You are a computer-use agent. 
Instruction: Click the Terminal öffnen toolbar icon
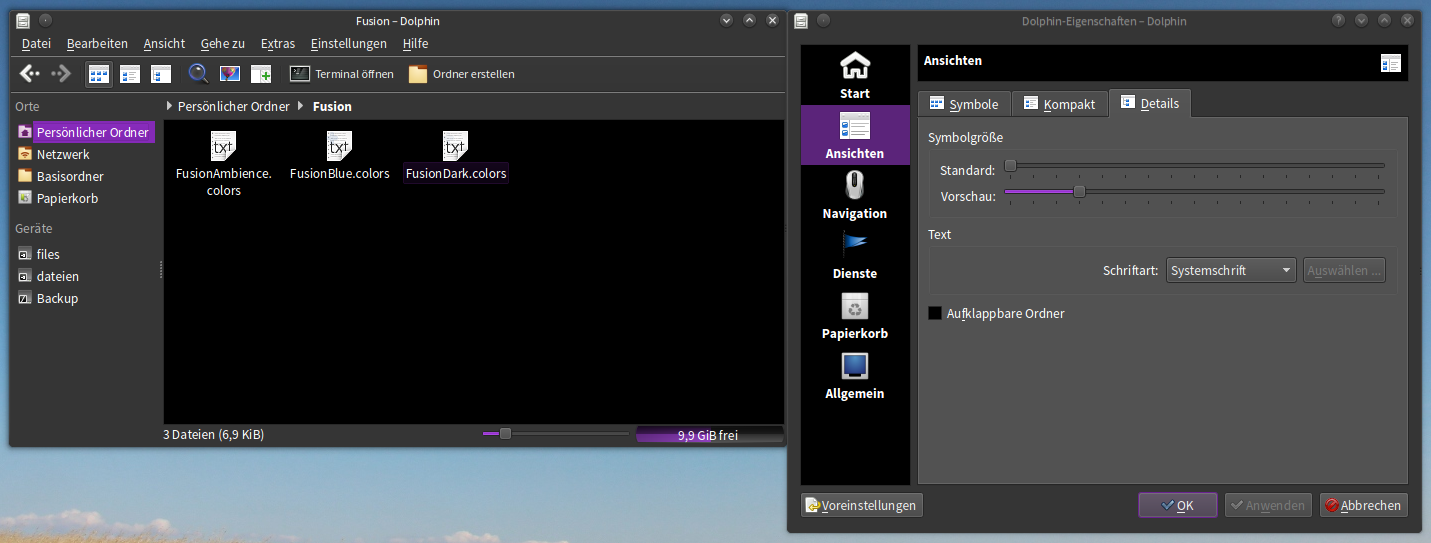[x=300, y=73]
